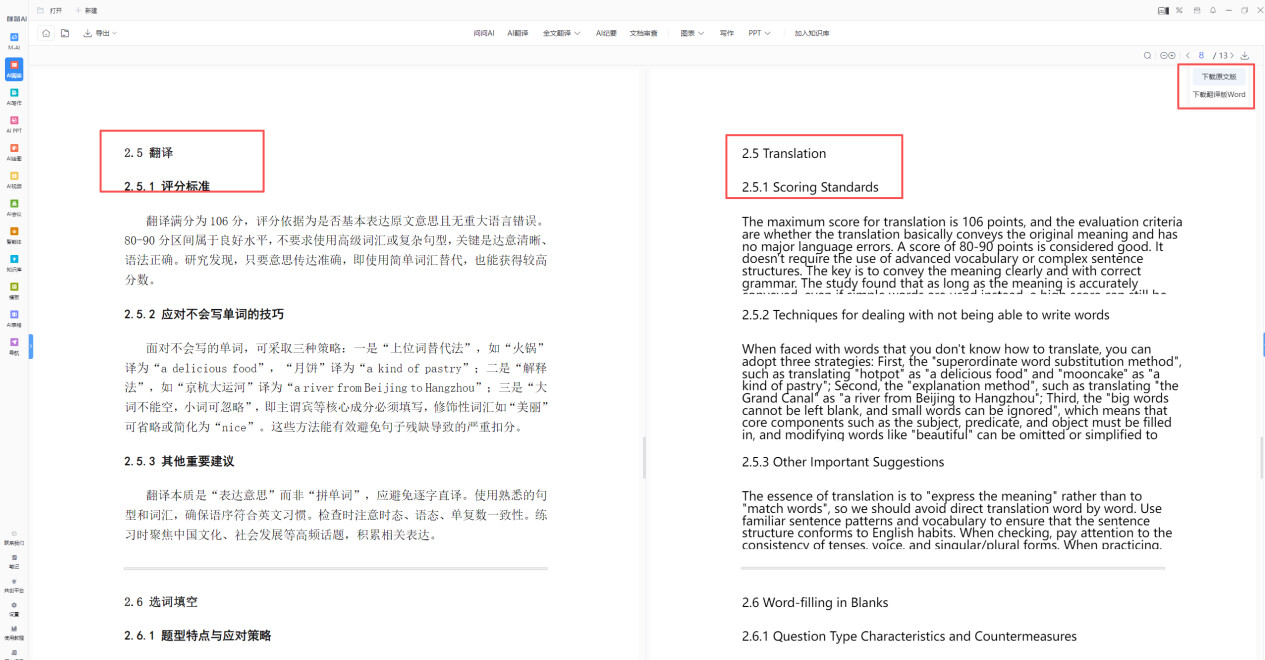Select 下载翻译版Word in the download menu
The height and width of the screenshot is (660, 1265).
click(1218, 95)
